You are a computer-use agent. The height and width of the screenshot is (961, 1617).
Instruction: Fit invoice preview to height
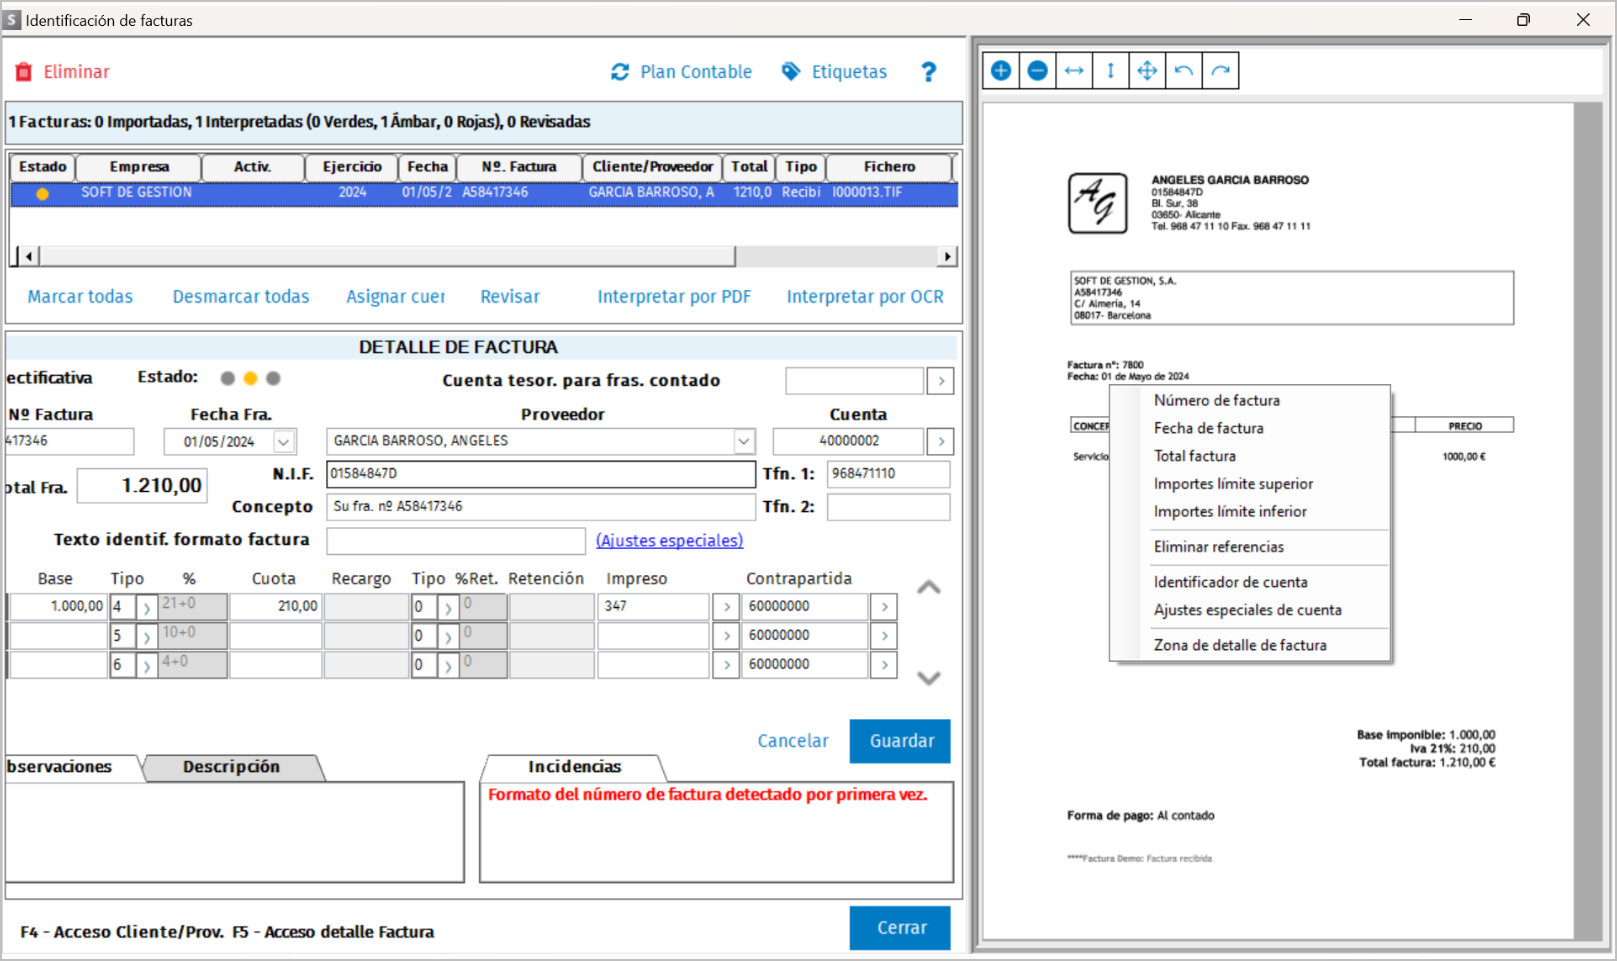[1110, 71]
